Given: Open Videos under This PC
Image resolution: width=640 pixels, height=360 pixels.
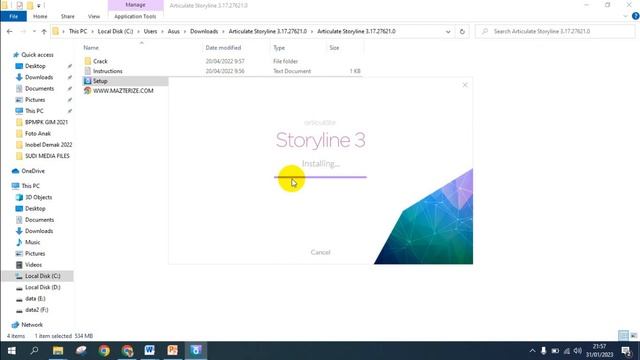Looking at the screenshot, I should (33, 265).
